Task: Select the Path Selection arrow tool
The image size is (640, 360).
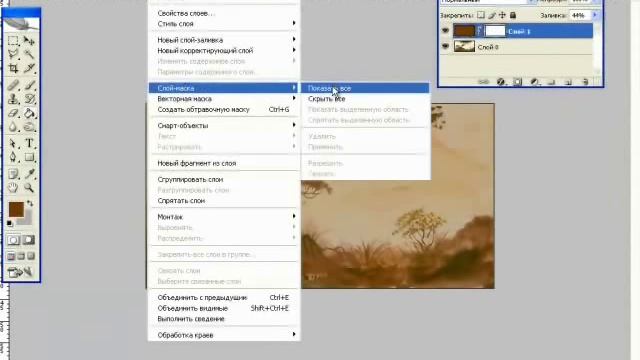Action: click(x=13, y=143)
